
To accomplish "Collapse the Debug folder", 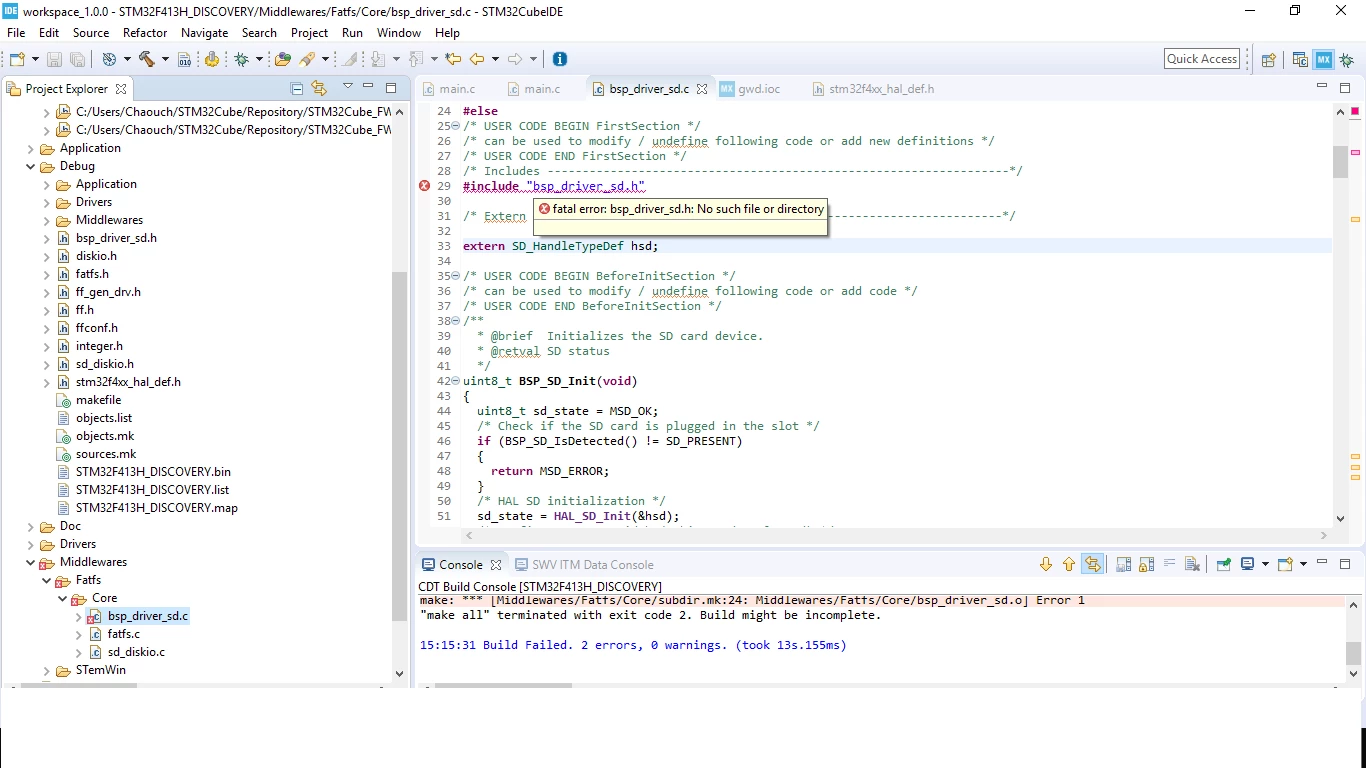I will click(30, 166).
